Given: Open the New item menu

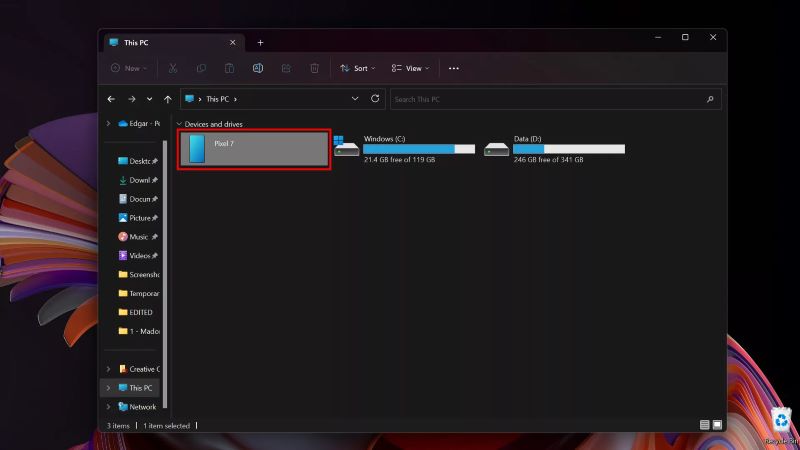Looking at the screenshot, I should point(129,68).
